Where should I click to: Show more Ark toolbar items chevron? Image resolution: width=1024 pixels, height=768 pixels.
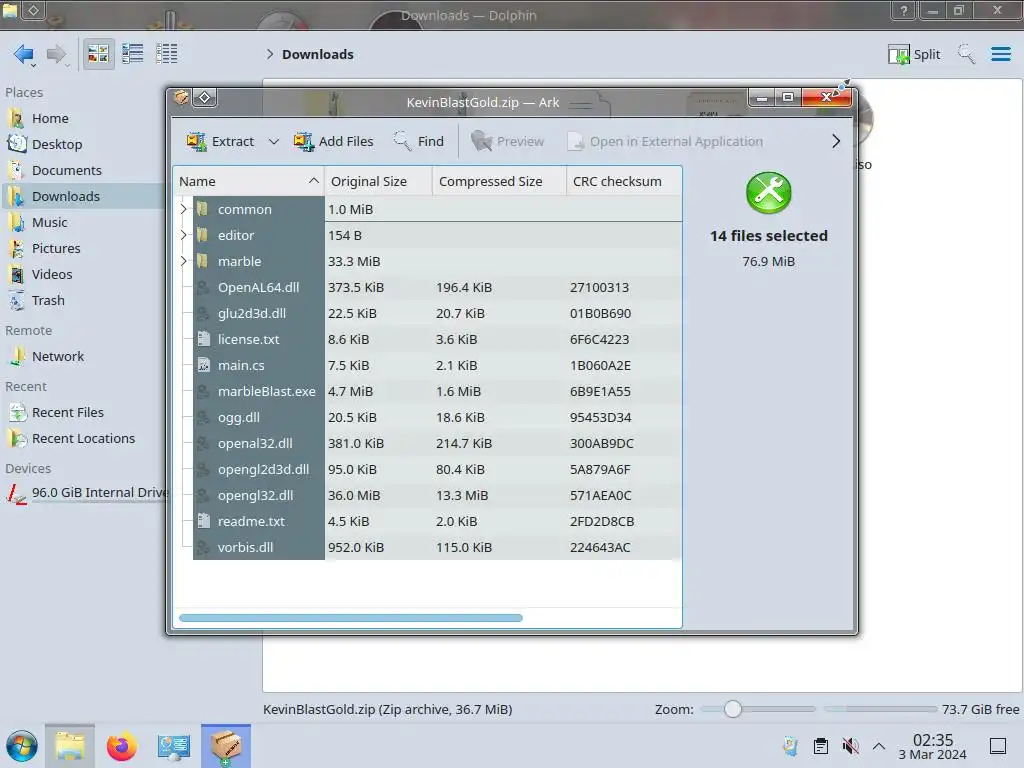[836, 141]
